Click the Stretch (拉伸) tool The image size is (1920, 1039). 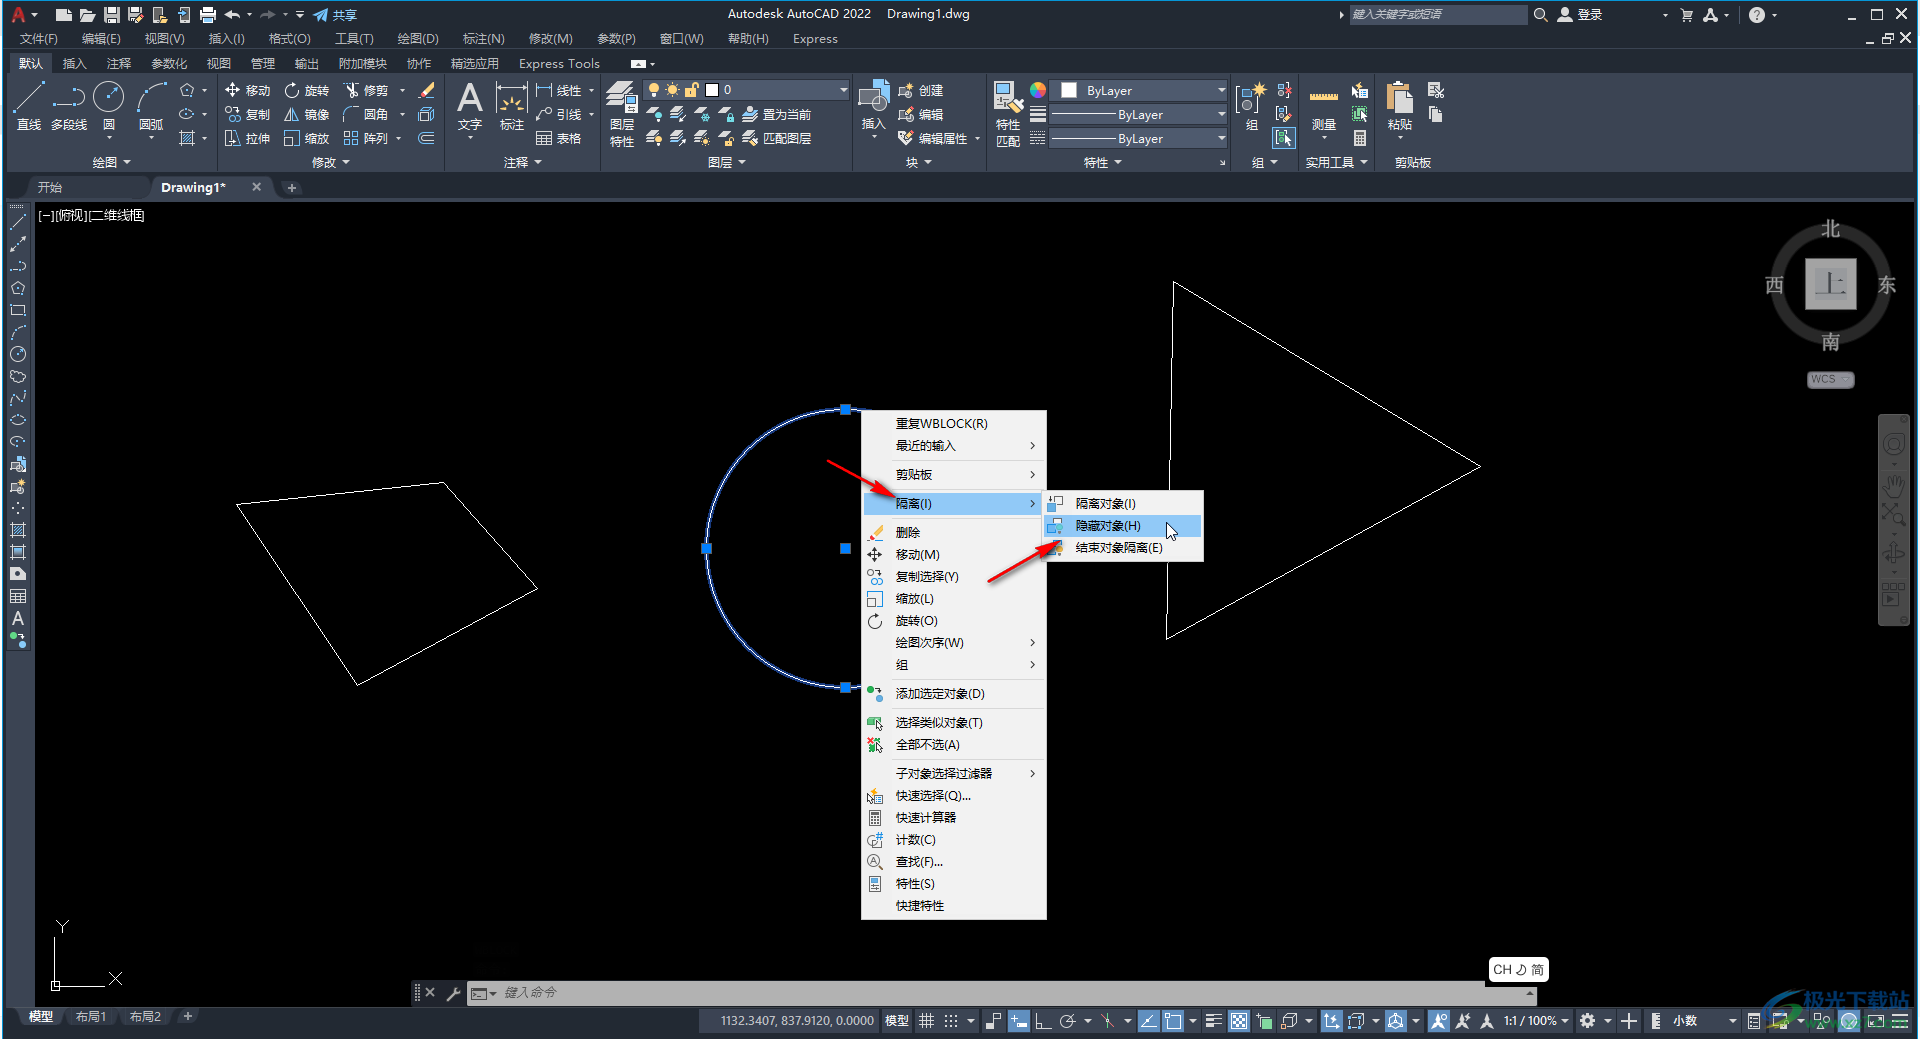[x=247, y=138]
